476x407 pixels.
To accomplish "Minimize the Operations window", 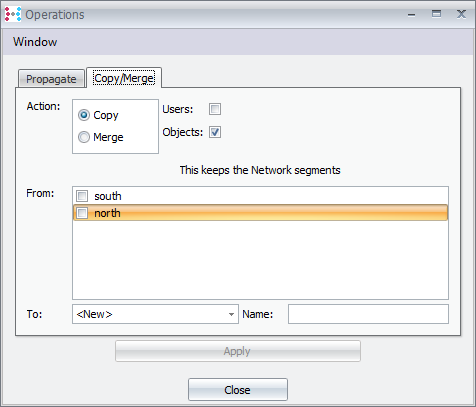I will pyautogui.click(x=412, y=15).
